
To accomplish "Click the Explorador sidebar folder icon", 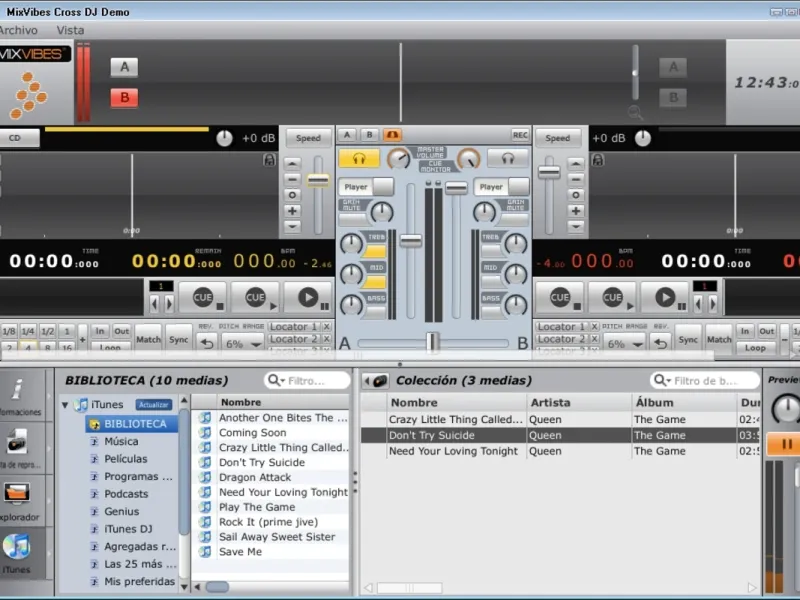I will pos(17,492).
